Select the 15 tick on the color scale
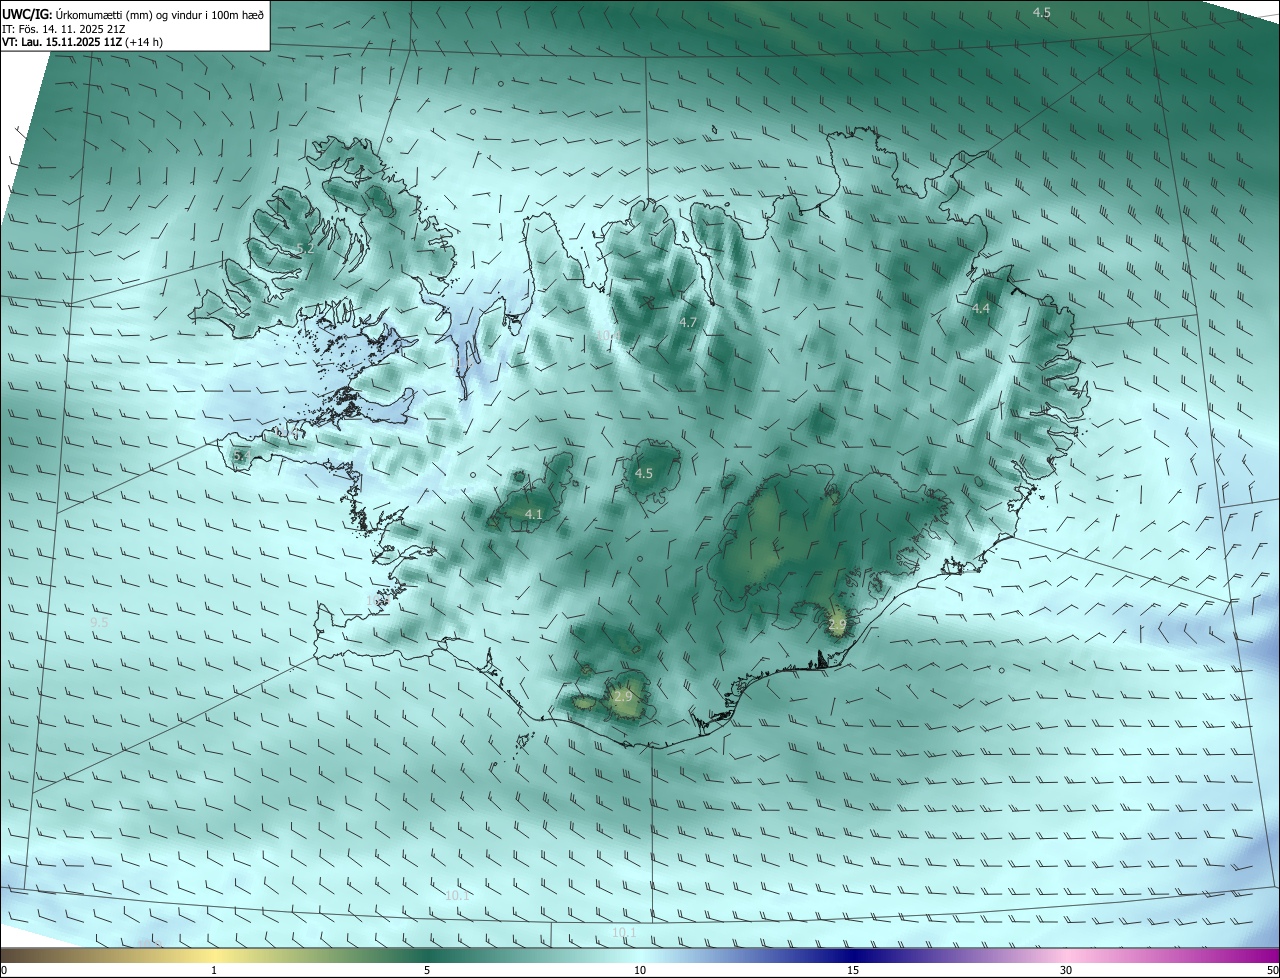This screenshot has width=1280, height=978. click(x=853, y=971)
